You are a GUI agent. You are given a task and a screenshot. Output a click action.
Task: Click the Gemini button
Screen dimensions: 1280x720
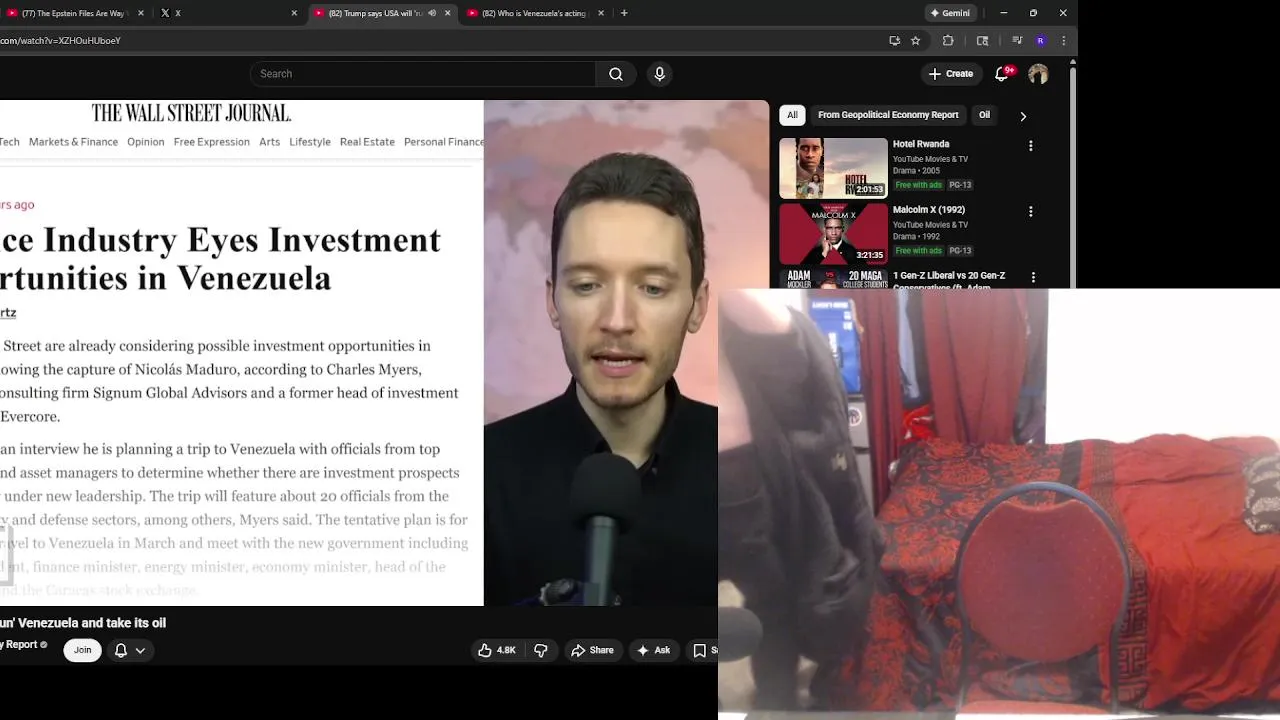tap(950, 13)
